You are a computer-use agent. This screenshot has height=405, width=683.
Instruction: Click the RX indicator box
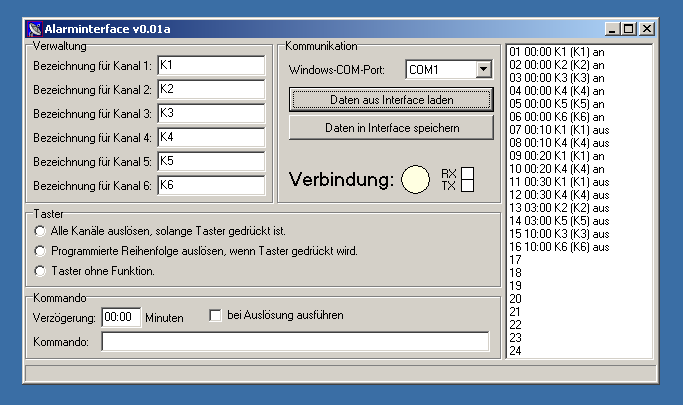[x=466, y=173]
